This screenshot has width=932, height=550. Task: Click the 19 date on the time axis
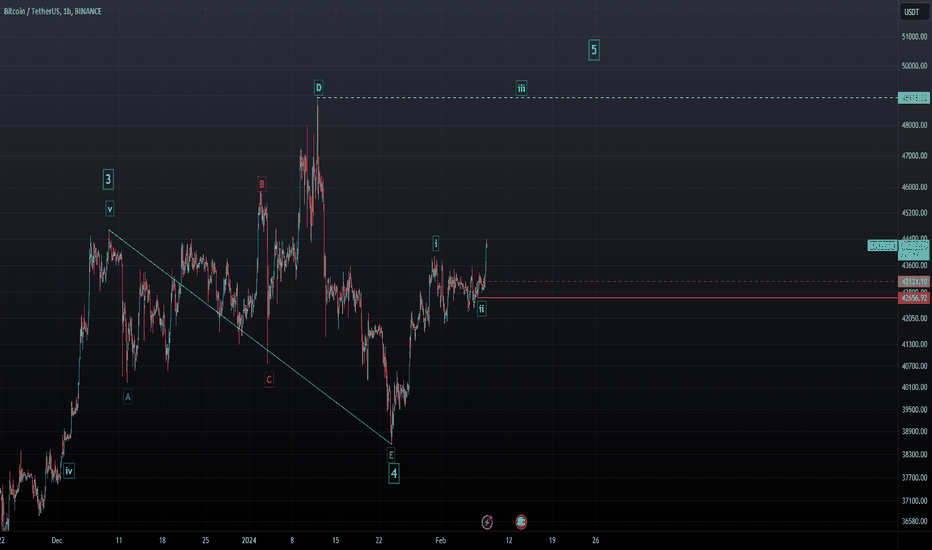click(552, 540)
